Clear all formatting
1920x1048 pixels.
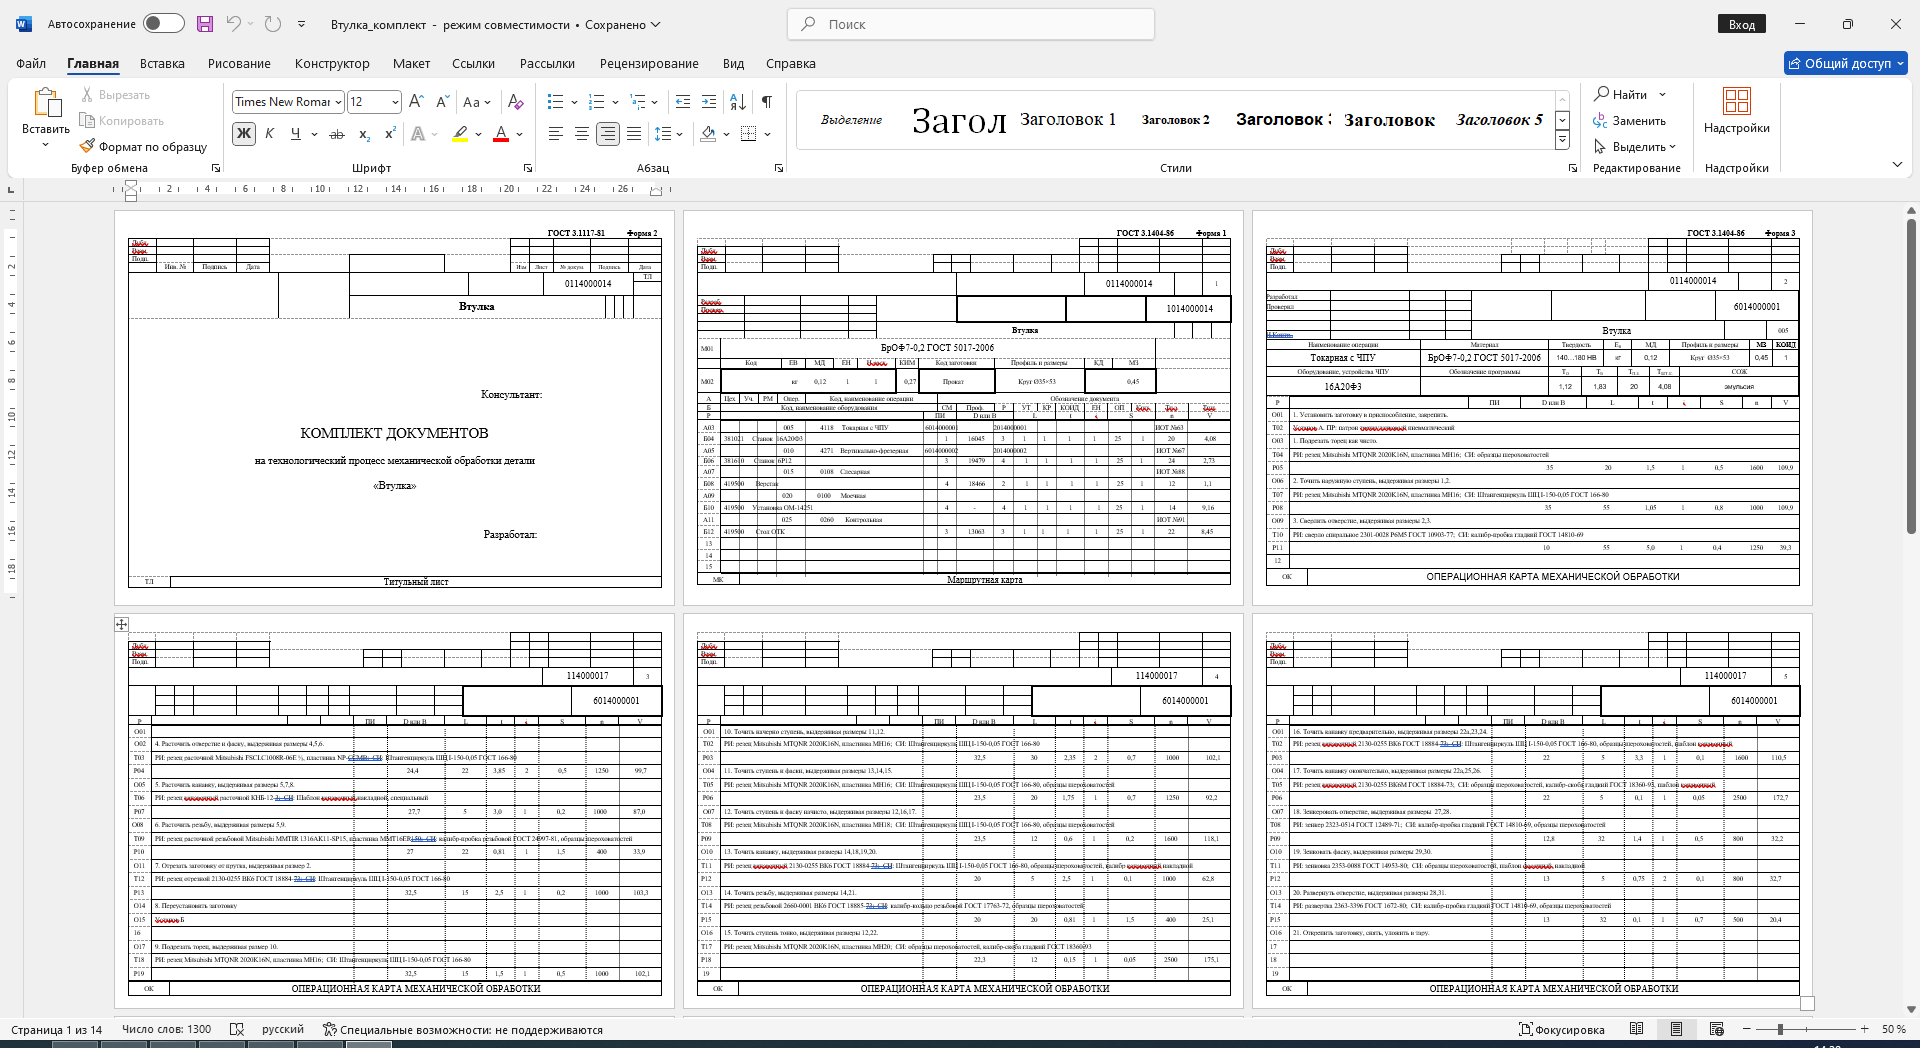[x=516, y=101]
